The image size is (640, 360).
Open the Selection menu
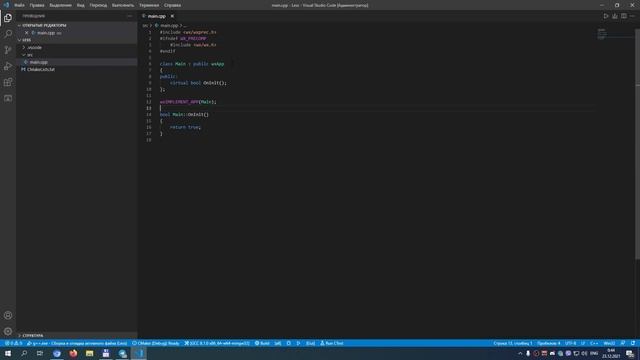(60, 5)
